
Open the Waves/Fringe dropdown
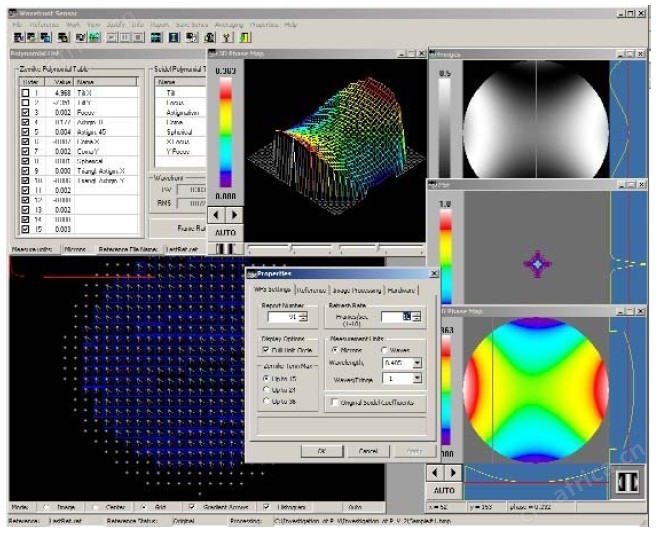(x=417, y=378)
